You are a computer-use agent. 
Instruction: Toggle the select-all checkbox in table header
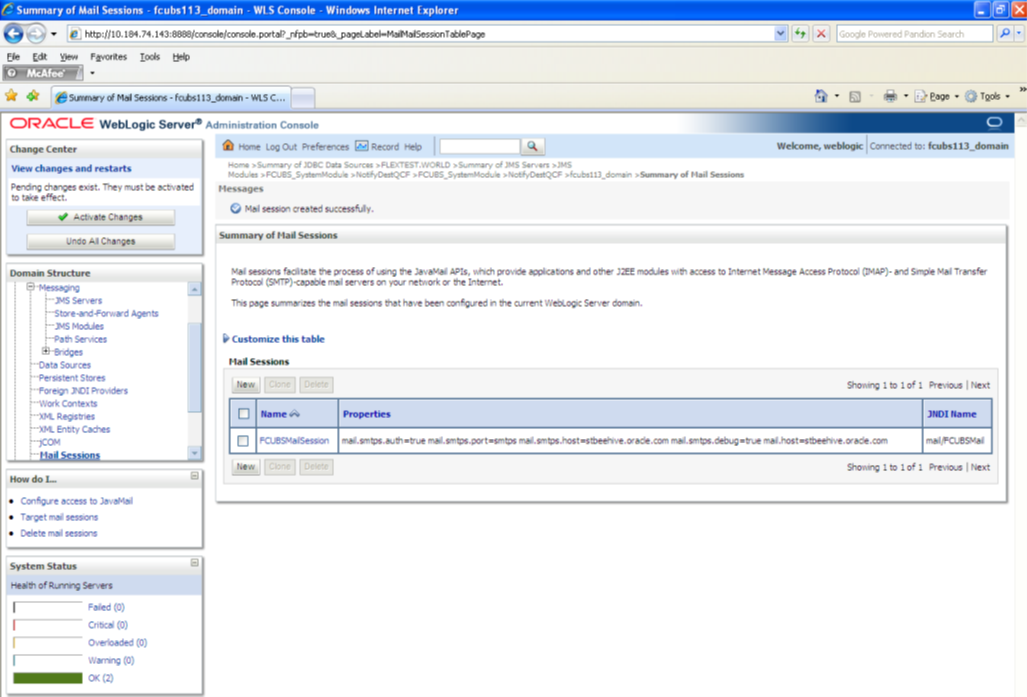(x=244, y=414)
